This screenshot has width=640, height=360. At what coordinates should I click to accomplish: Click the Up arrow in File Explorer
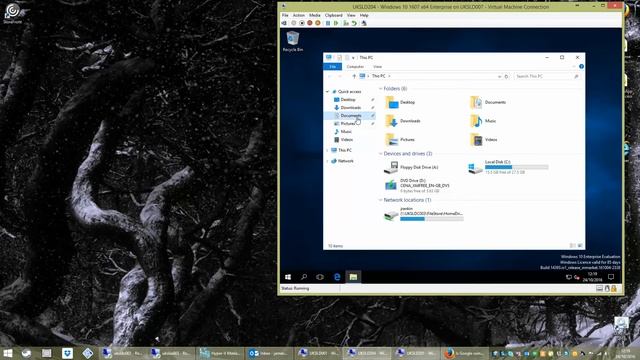[354, 76]
